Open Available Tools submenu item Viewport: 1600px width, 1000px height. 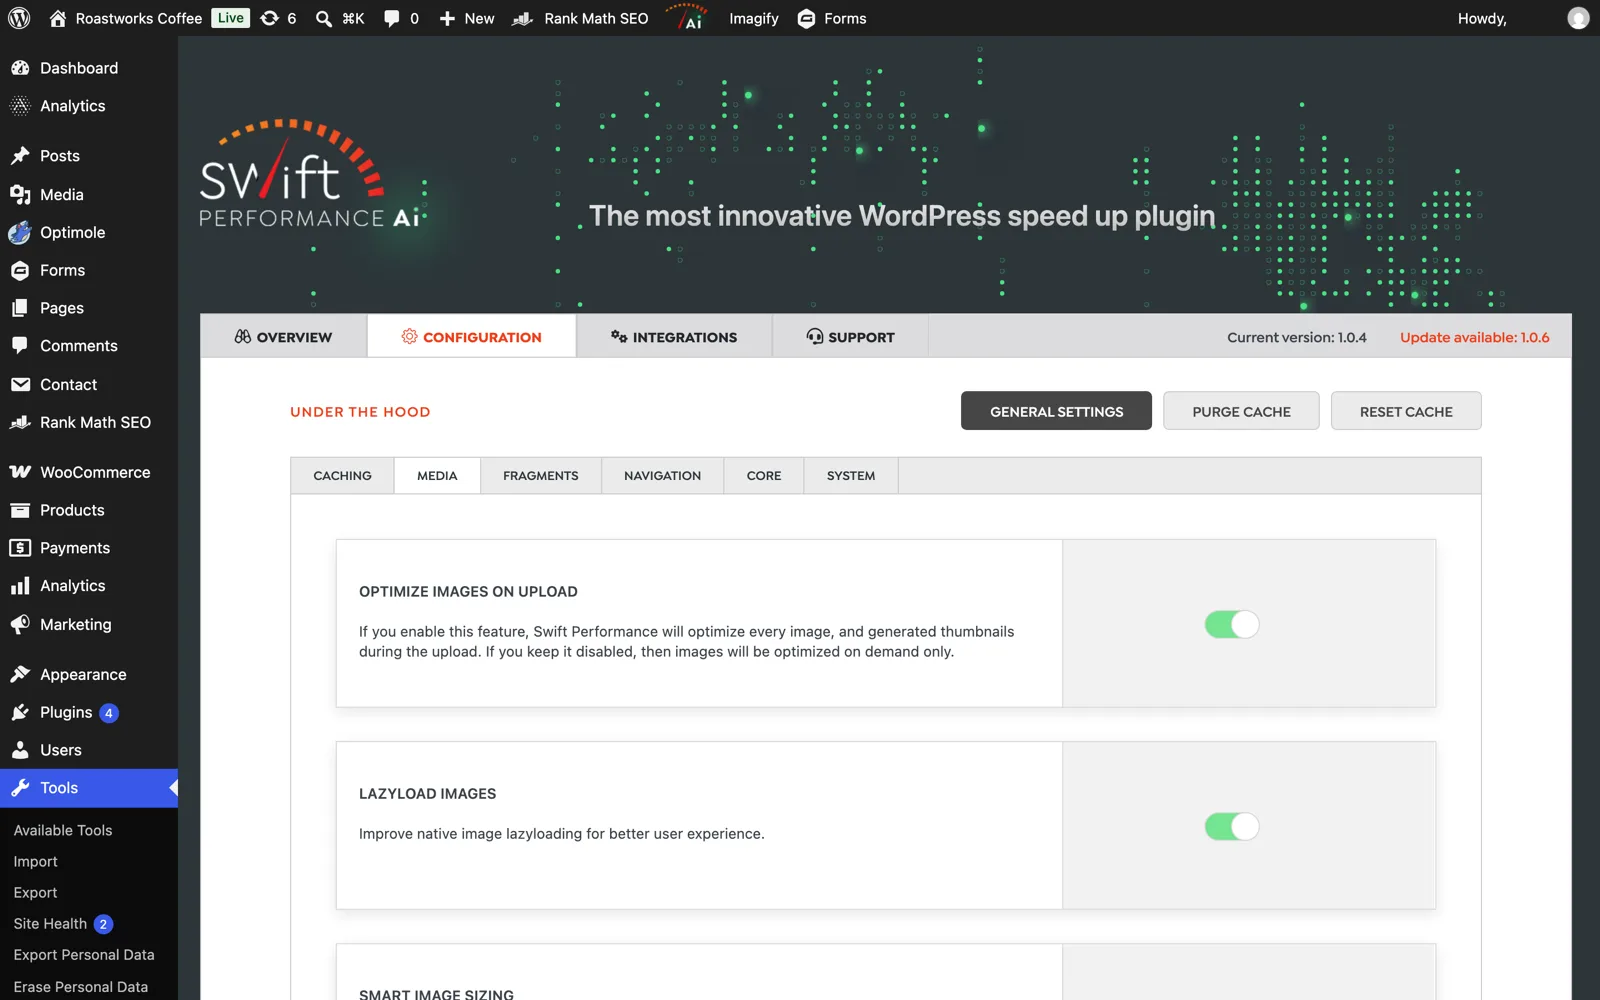click(63, 830)
